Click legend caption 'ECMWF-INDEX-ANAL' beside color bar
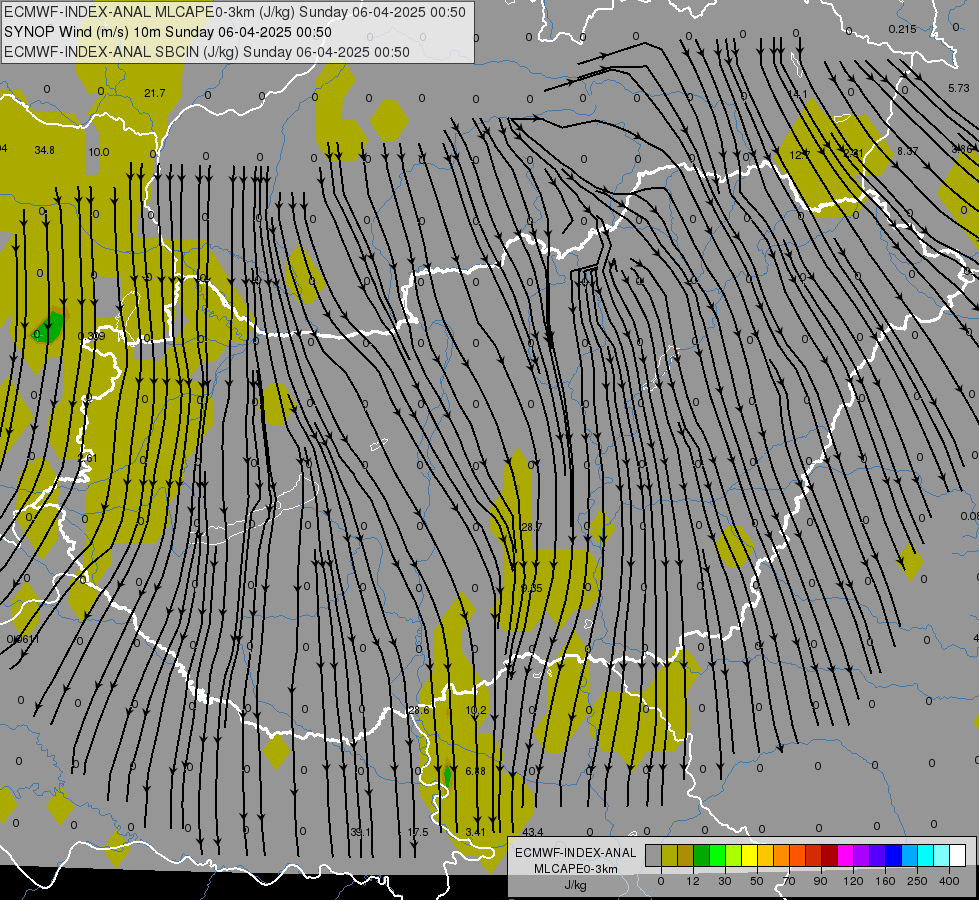Image resolution: width=979 pixels, height=900 pixels. pyautogui.click(x=575, y=853)
